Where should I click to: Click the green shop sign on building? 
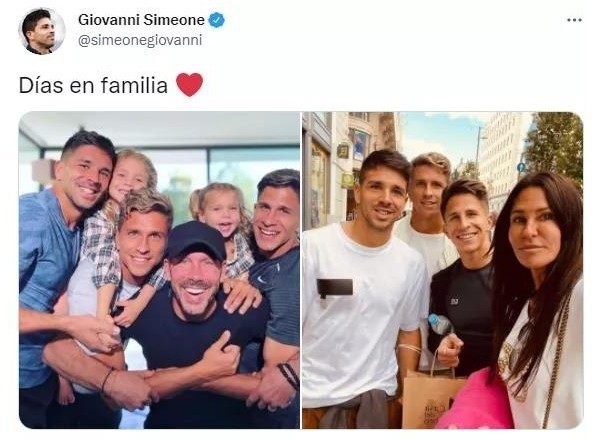(x=348, y=180)
